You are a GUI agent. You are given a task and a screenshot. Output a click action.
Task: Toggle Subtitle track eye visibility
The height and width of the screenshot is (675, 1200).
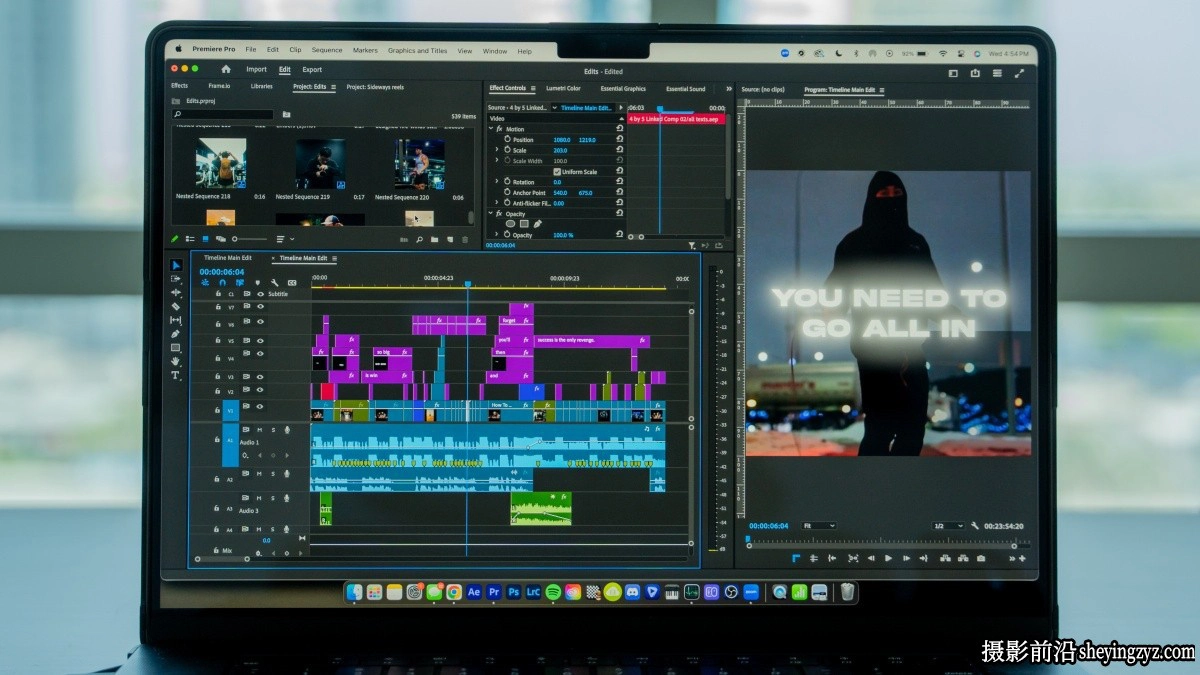point(260,294)
